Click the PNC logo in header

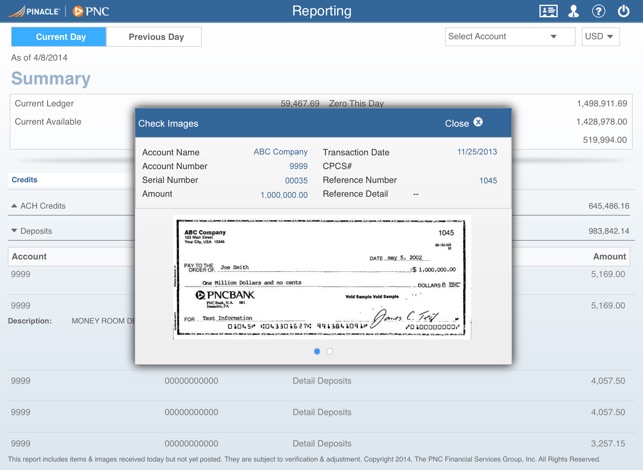(91, 11)
